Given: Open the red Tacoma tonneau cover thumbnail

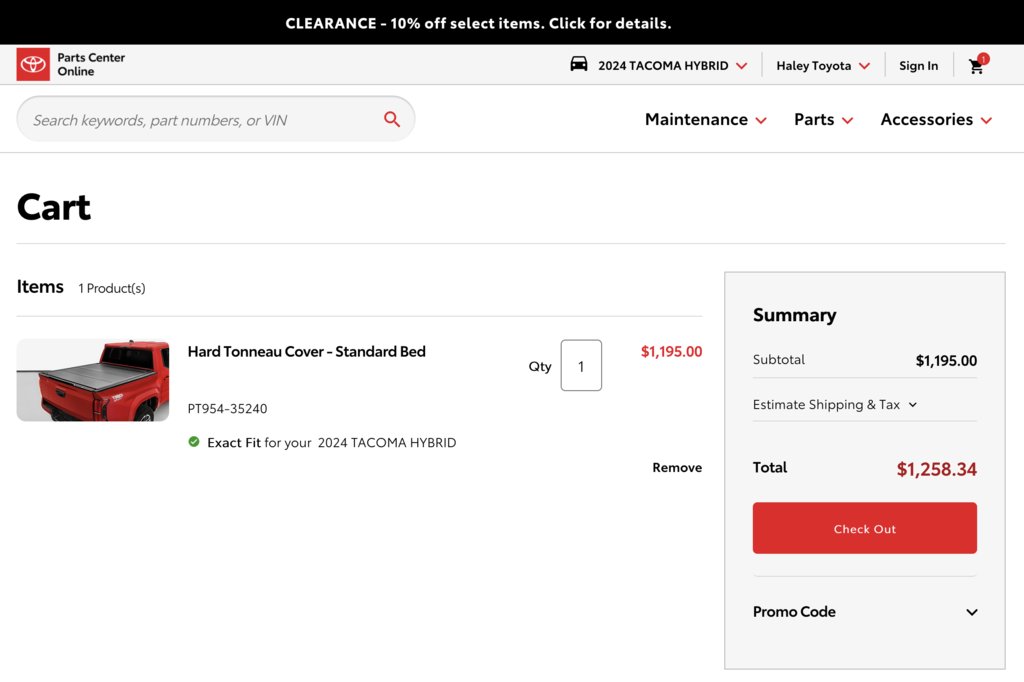Looking at the screenshot, I should (93, 380).
